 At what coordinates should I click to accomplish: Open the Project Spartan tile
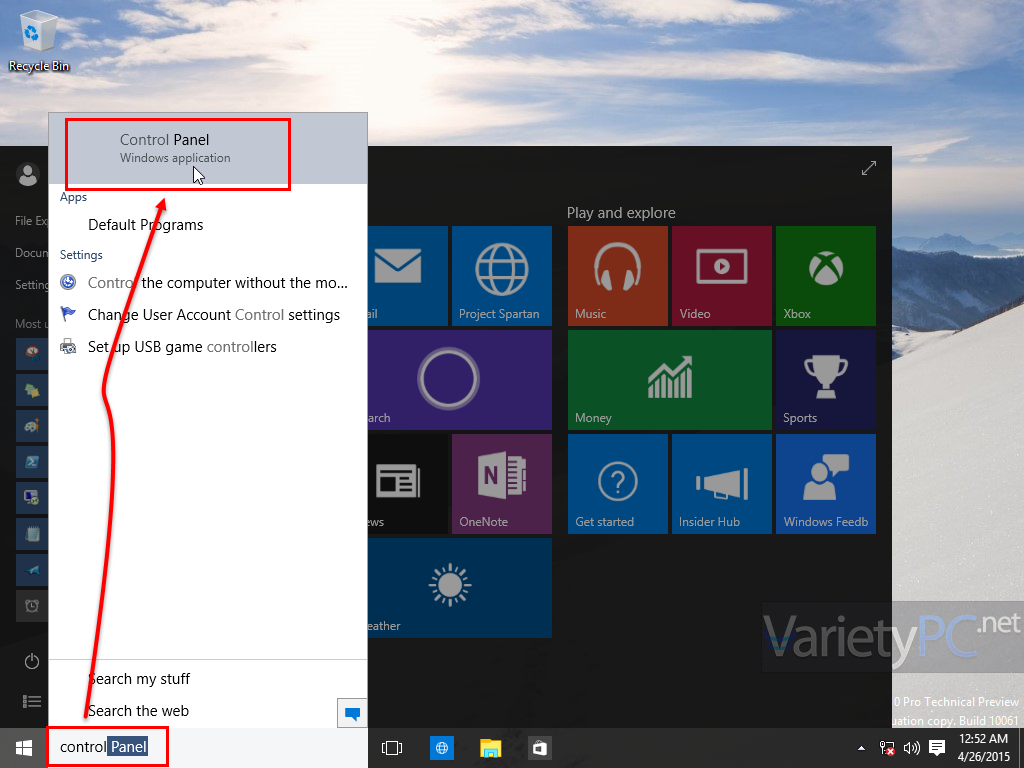coord(502,276)
